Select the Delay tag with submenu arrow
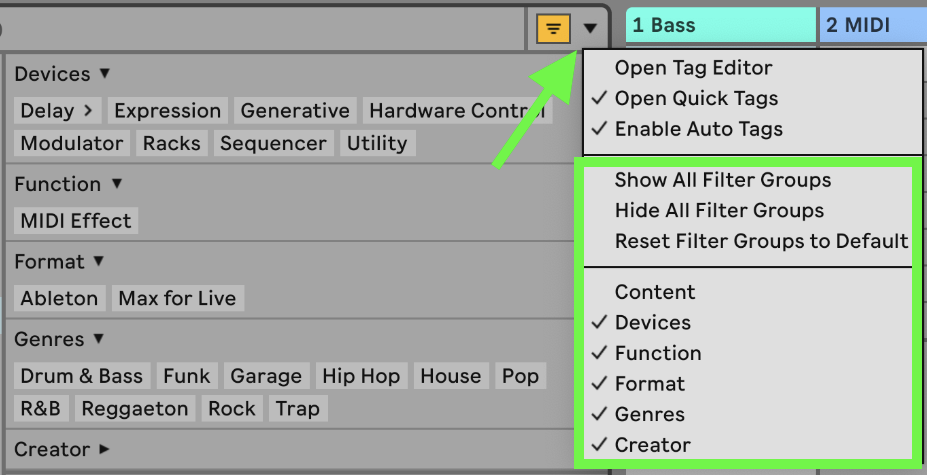The width and height of the screenshot is (927, 475). (x=57, y=111)
